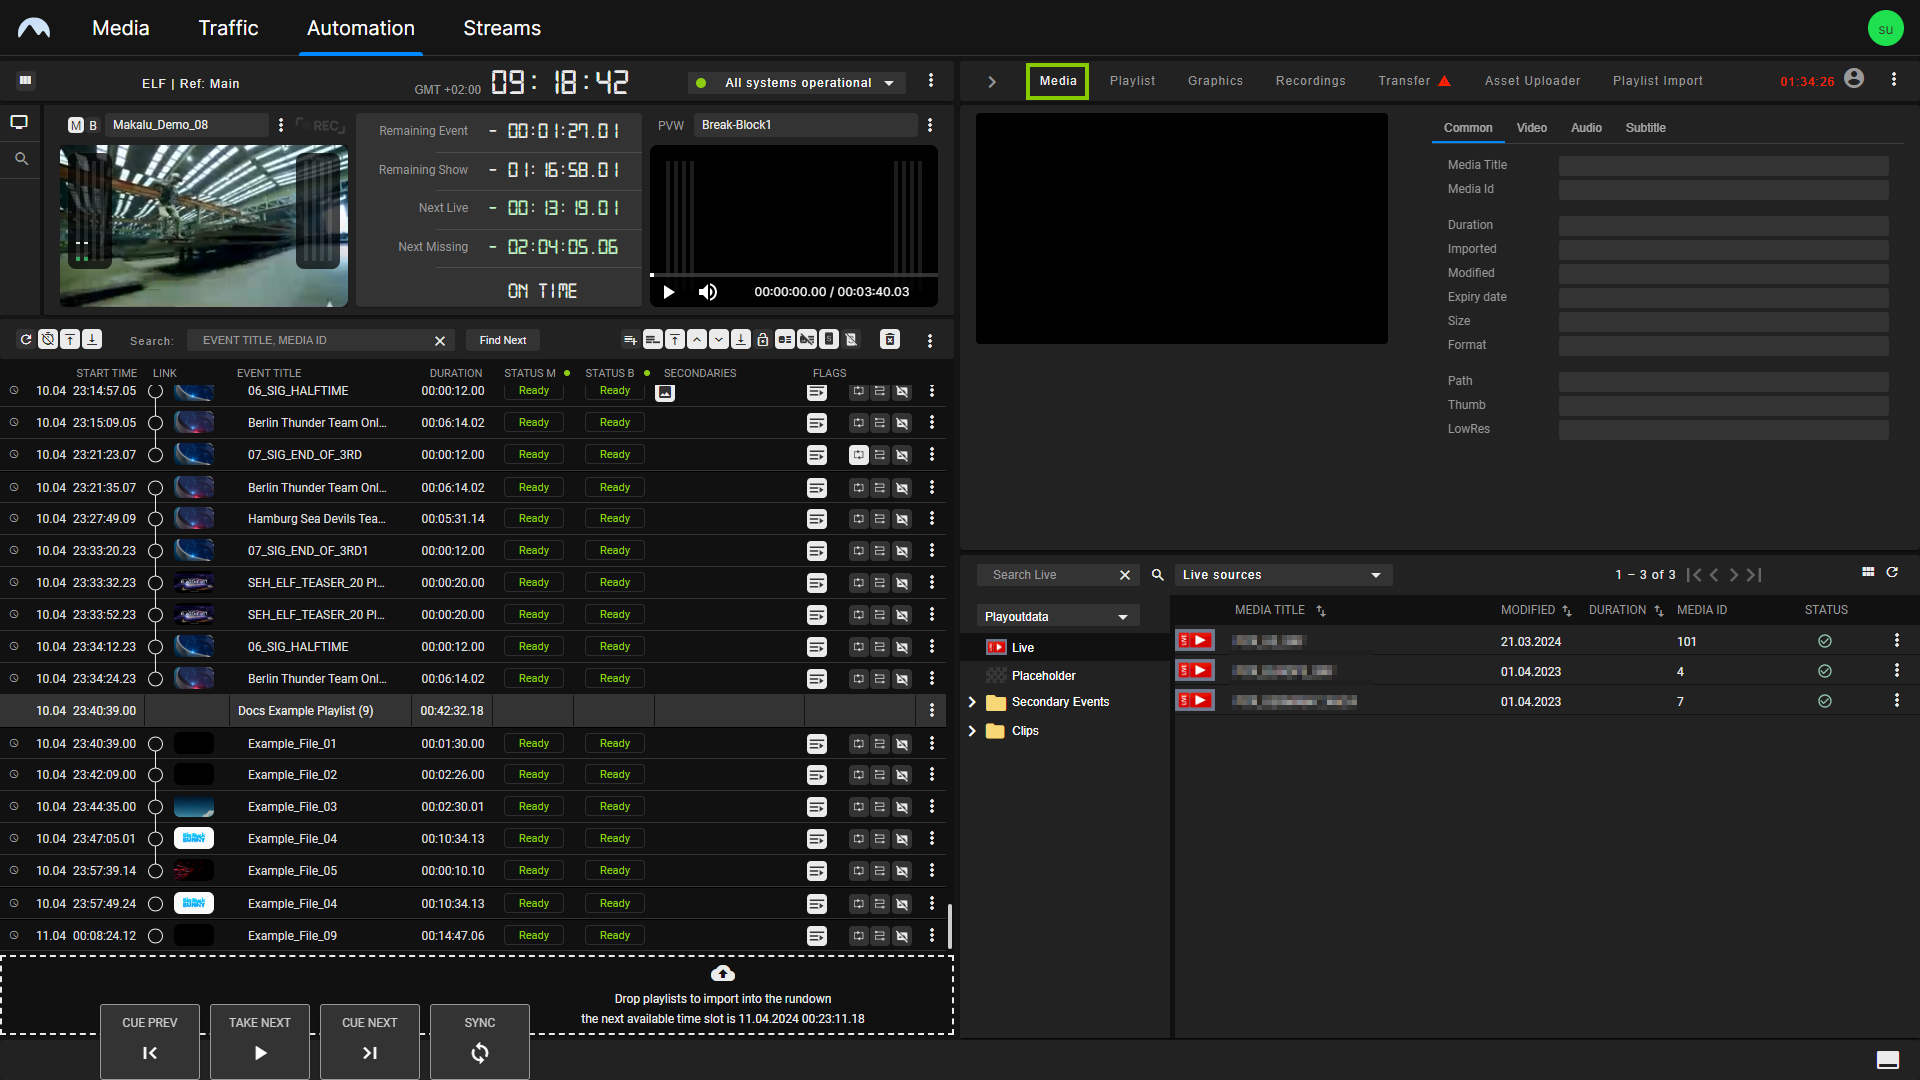
Task: Expand the Secondary Events tree item
Action: pos(972,700)
